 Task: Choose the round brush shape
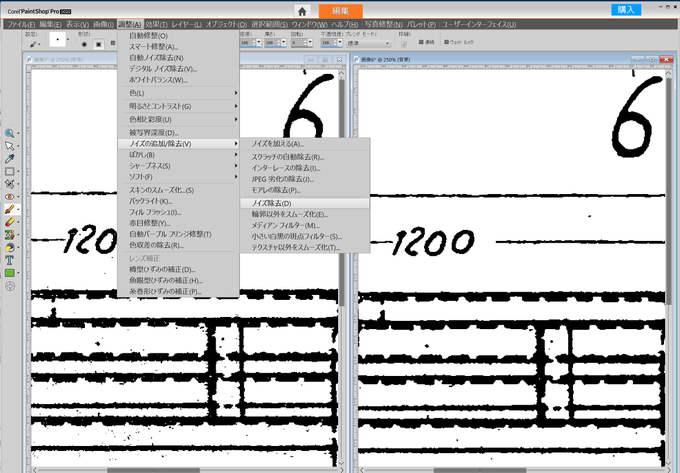tap(84, 44)
